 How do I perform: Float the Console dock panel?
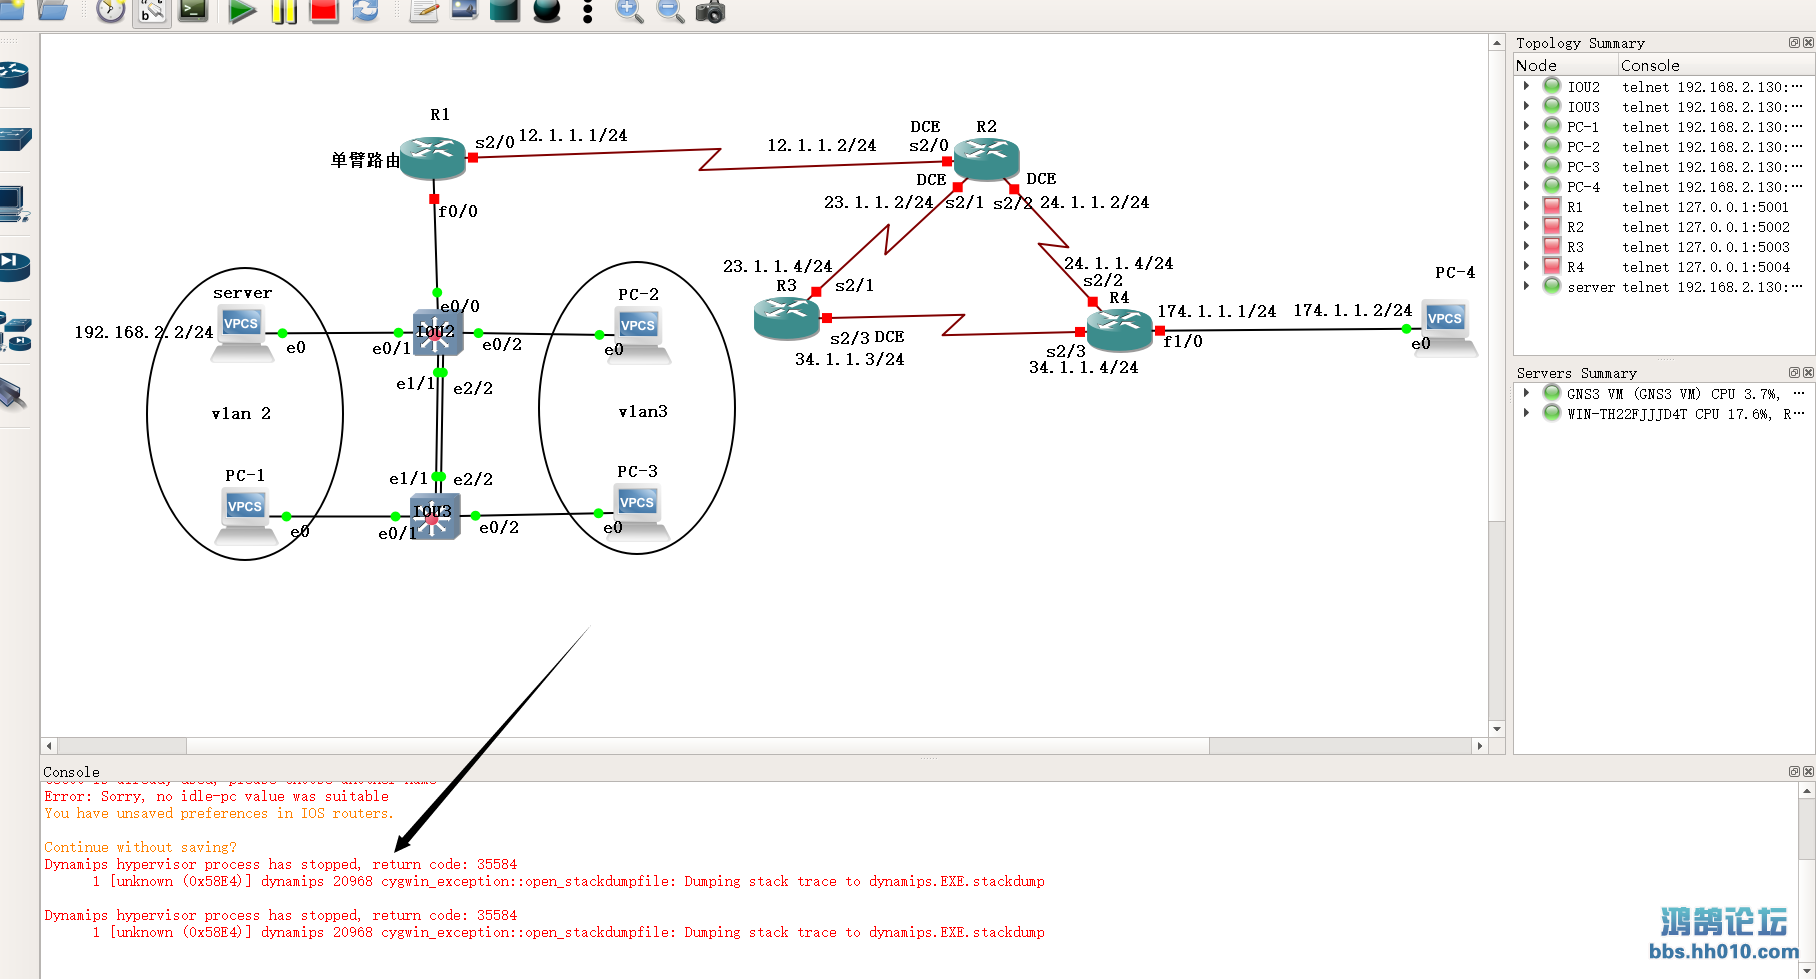1794,771
